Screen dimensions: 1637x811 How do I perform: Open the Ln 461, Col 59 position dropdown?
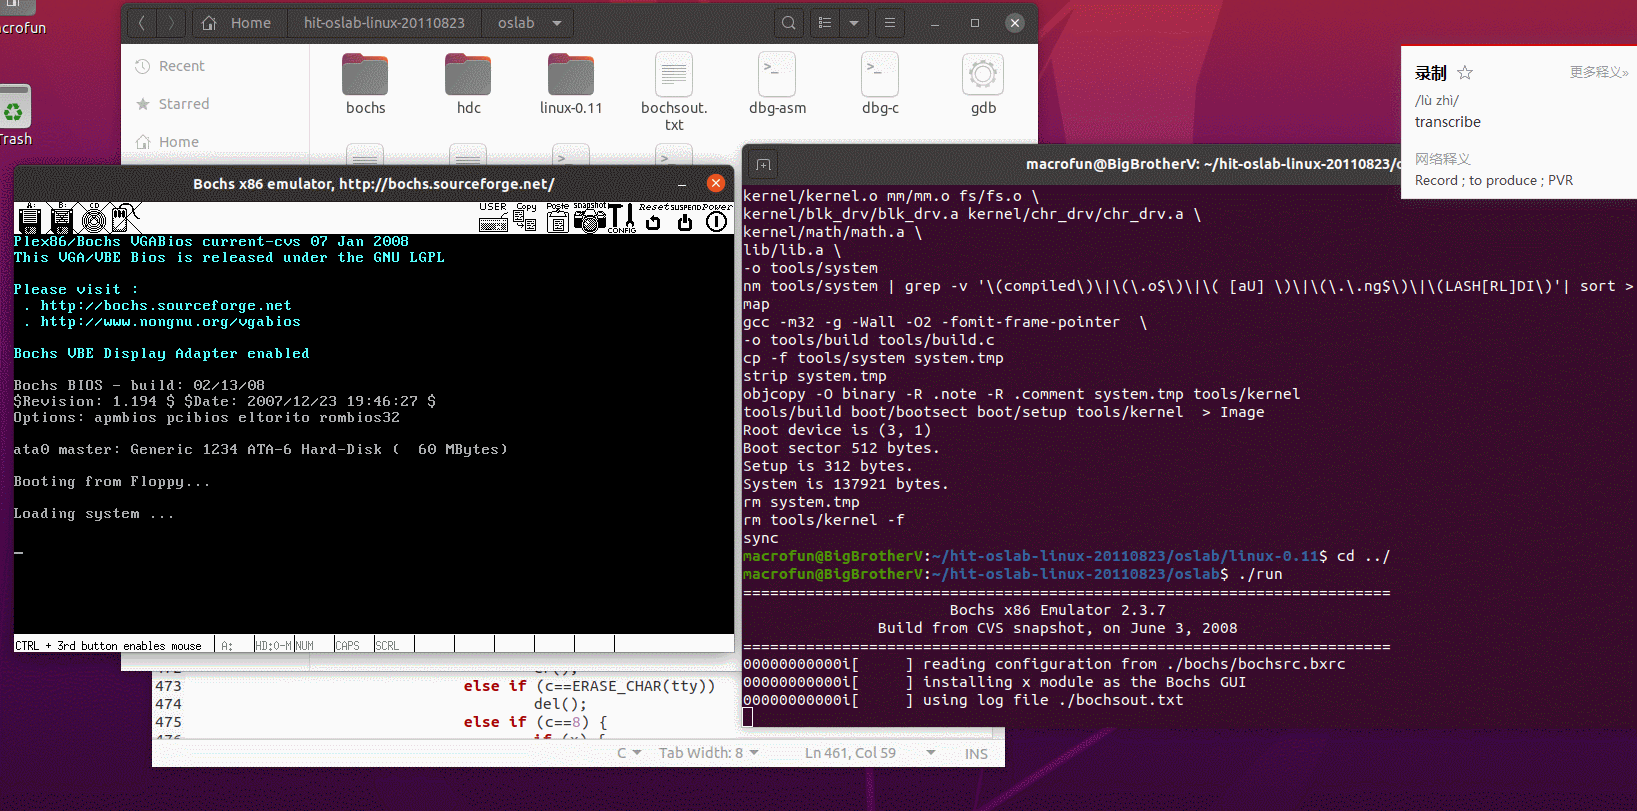click(x=870, y=753)
